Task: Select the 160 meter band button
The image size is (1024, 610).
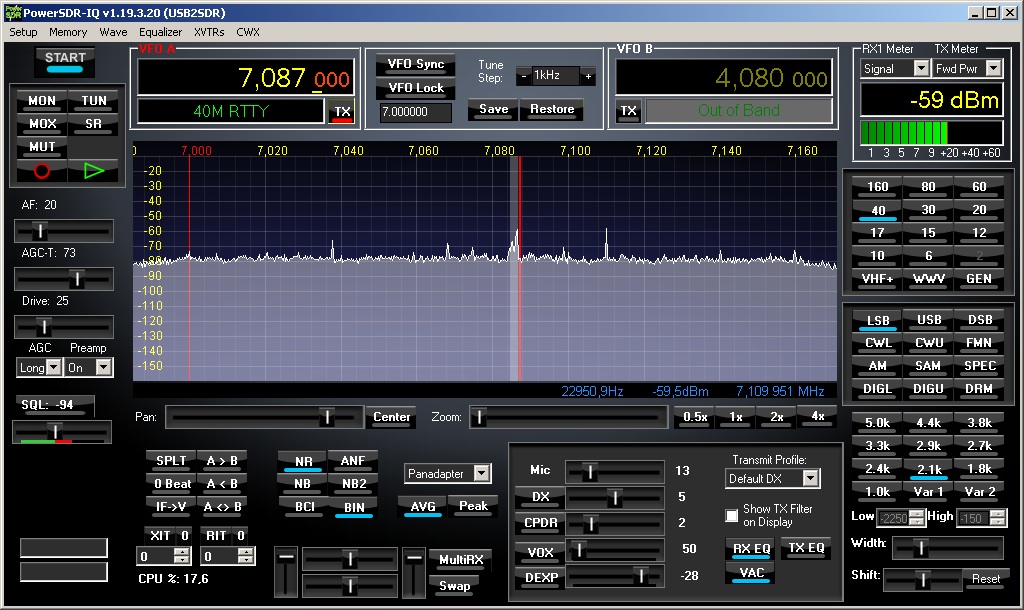Action: [878, 187]
